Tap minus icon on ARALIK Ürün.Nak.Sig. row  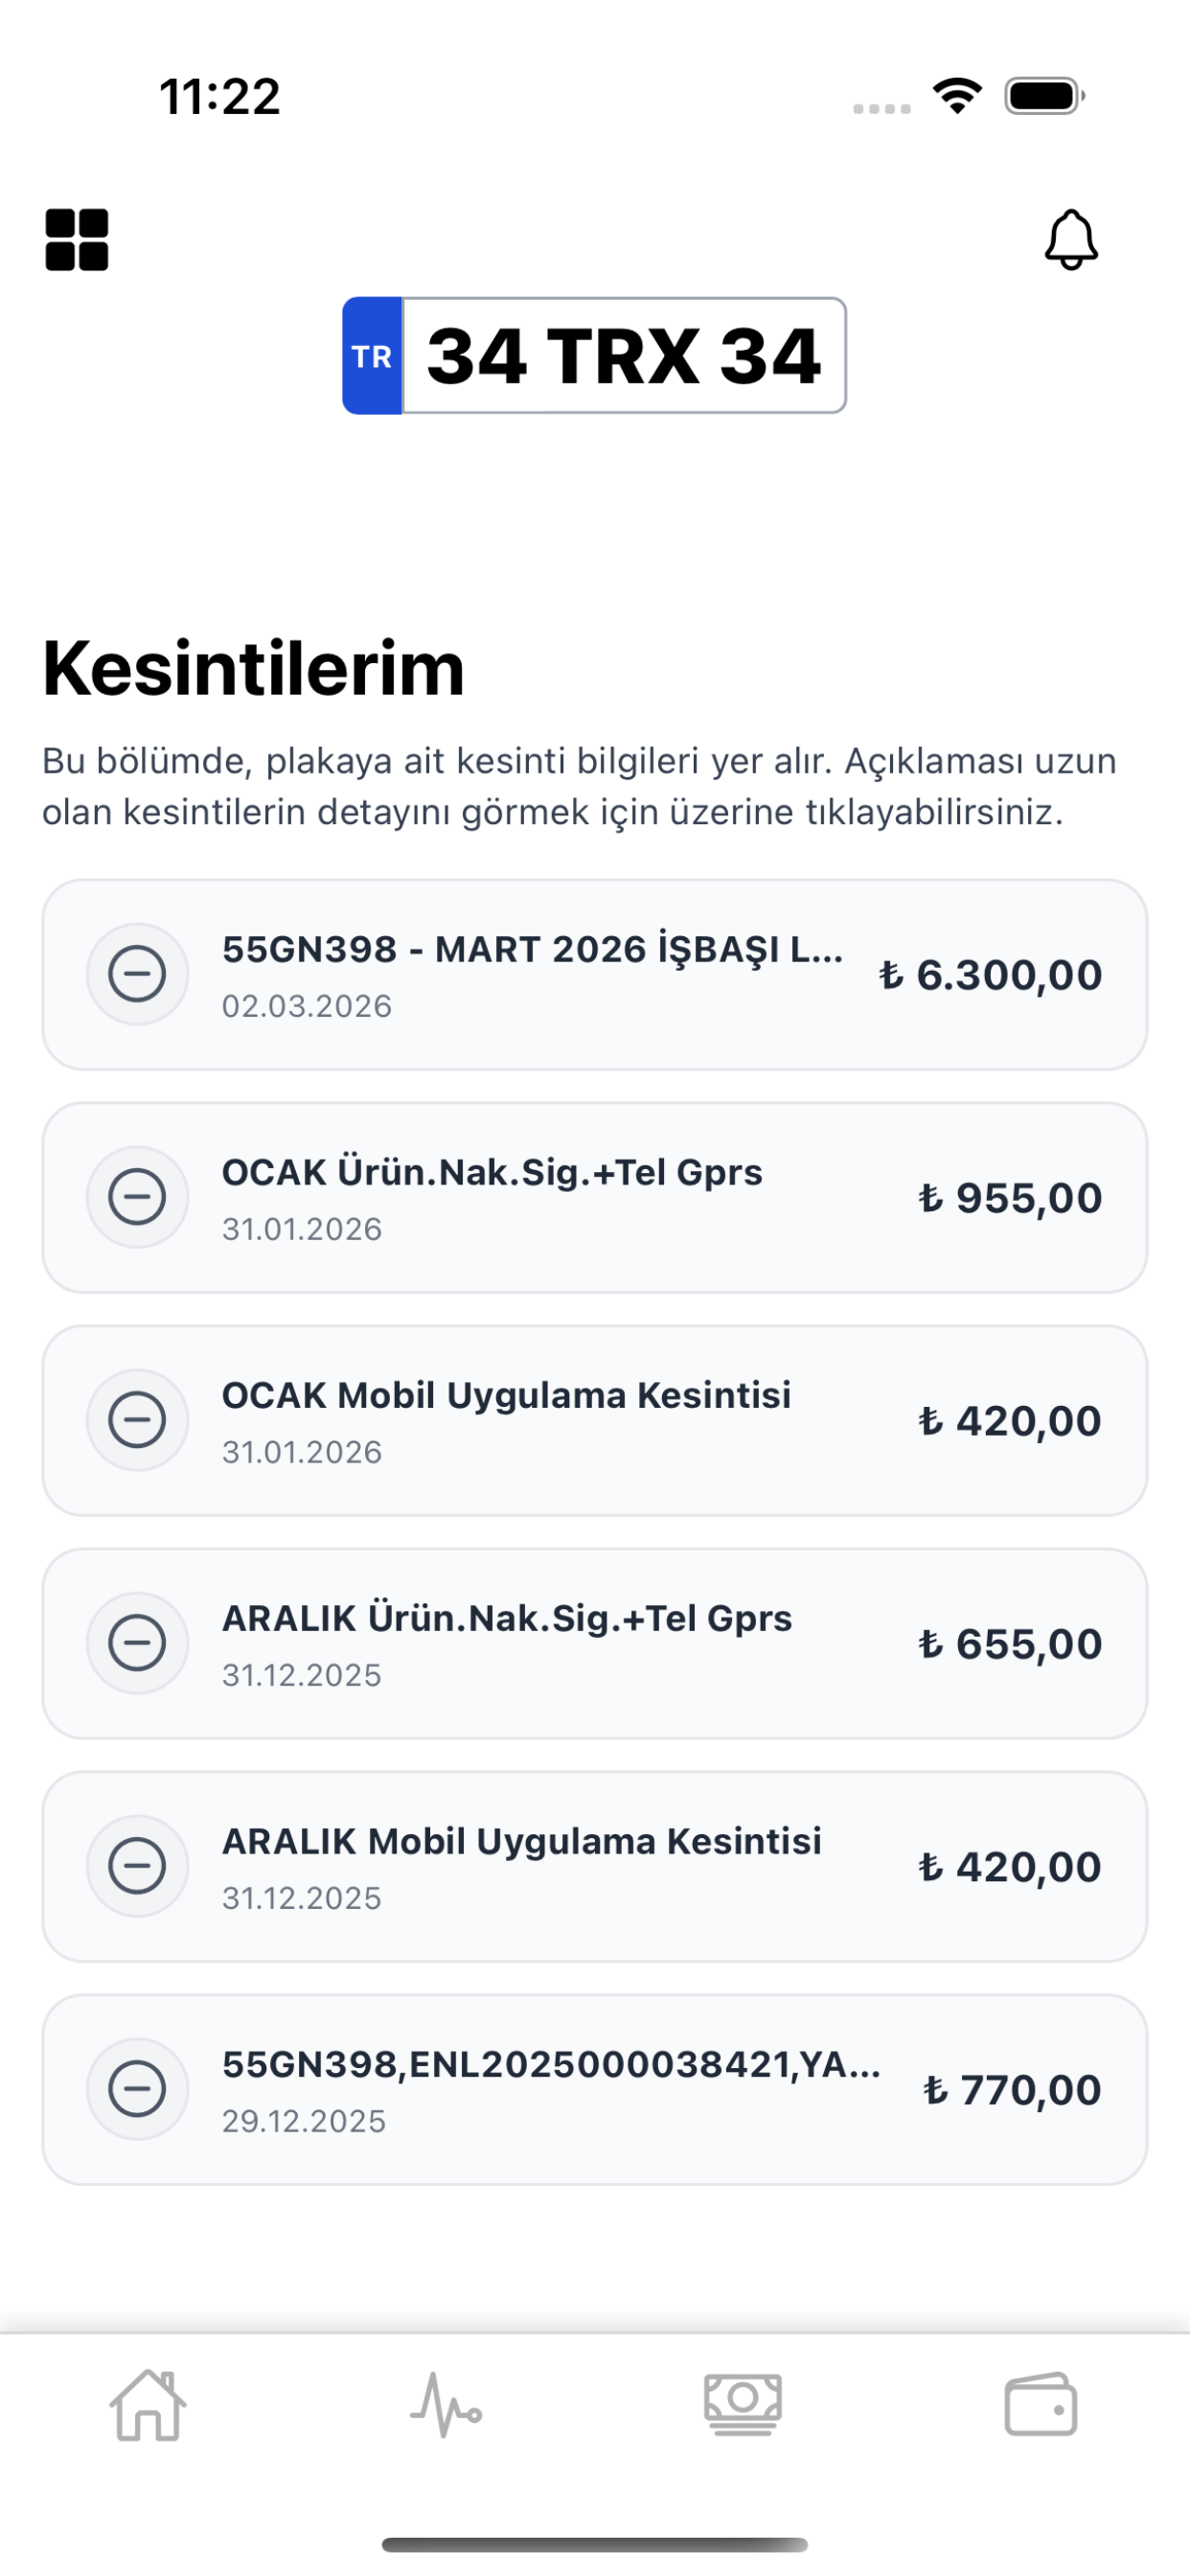tap(137, 1643)
